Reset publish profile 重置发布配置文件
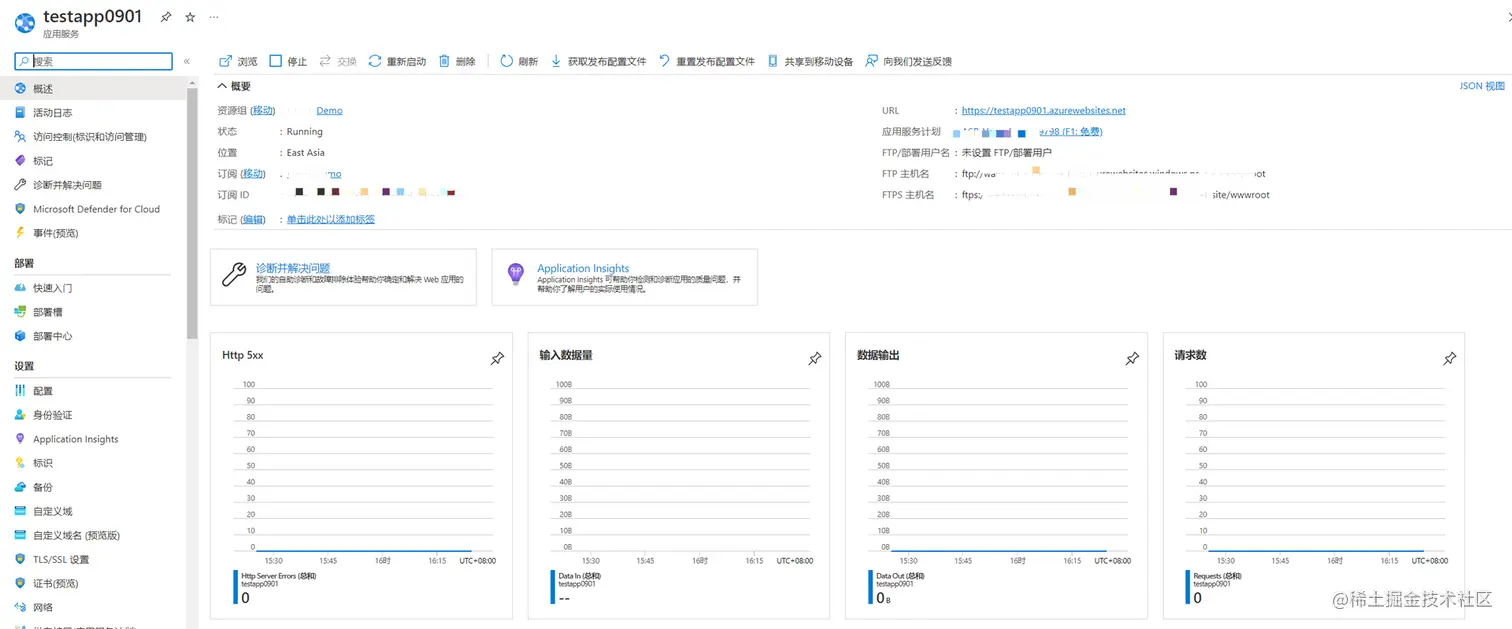The height and width of the screenshot is (629, 1512). click(707, 61)
